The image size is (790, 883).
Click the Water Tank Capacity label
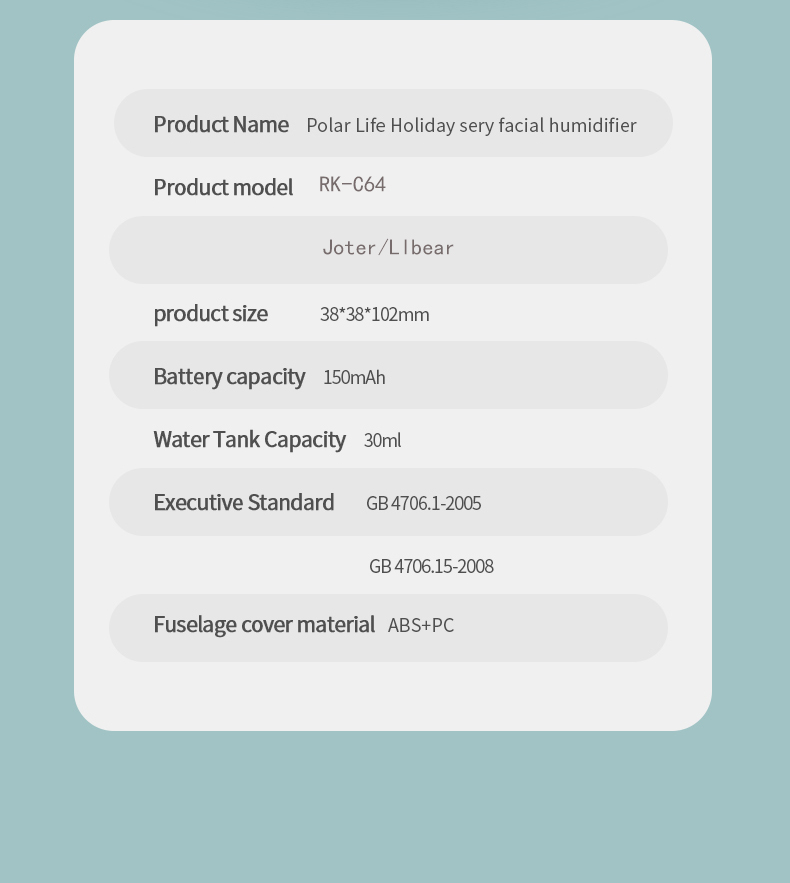[249, 440]
